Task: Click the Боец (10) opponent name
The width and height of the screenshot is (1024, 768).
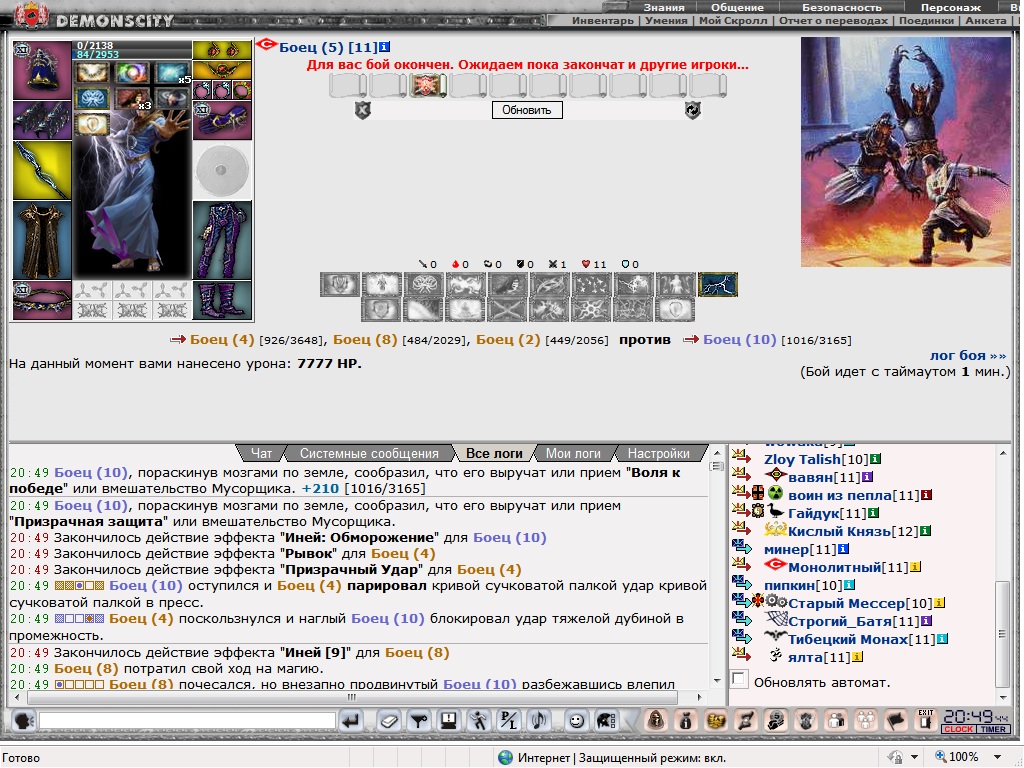Action: point(739,340)
